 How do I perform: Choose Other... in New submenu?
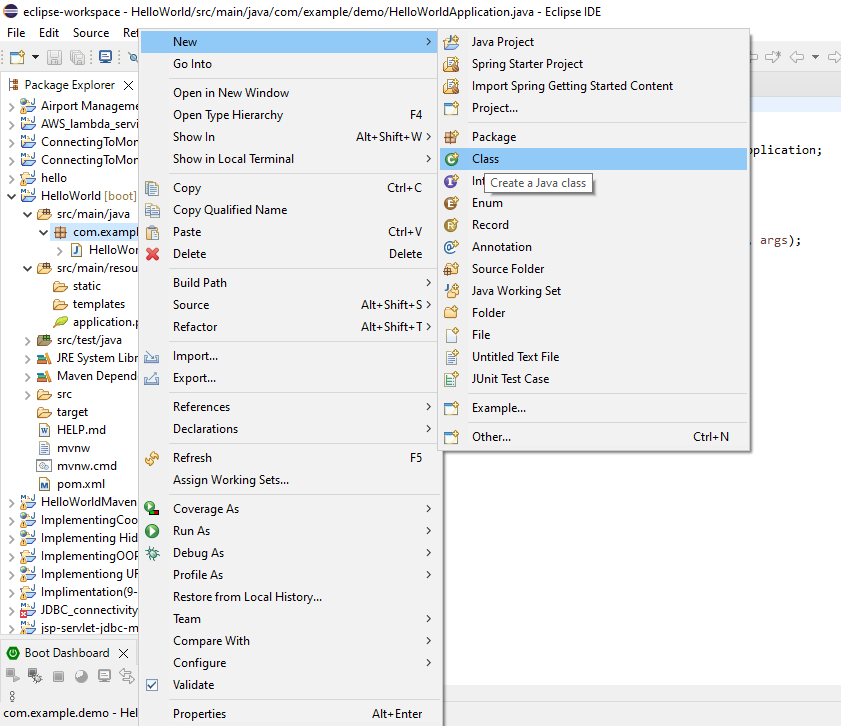click(x=593, y=437)
